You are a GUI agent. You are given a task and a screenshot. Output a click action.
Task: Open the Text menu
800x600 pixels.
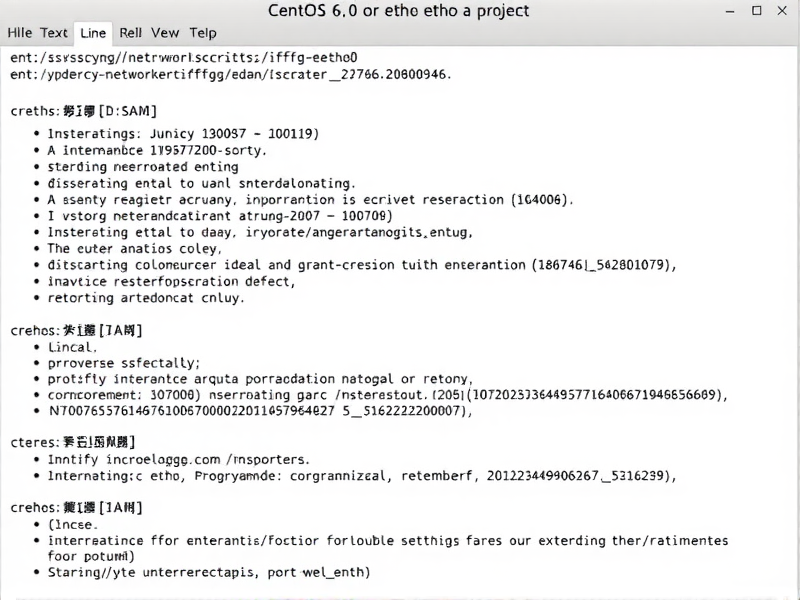point(54,33)
